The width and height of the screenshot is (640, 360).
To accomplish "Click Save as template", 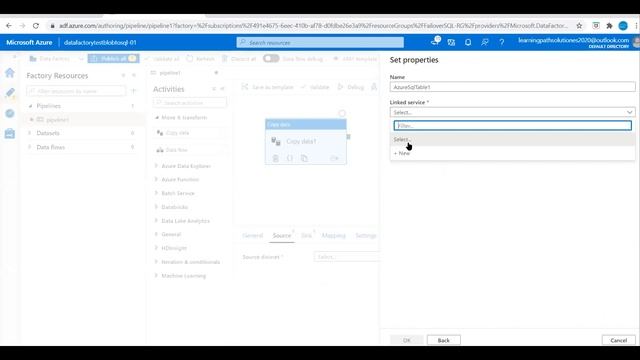I will pos(267,87).
